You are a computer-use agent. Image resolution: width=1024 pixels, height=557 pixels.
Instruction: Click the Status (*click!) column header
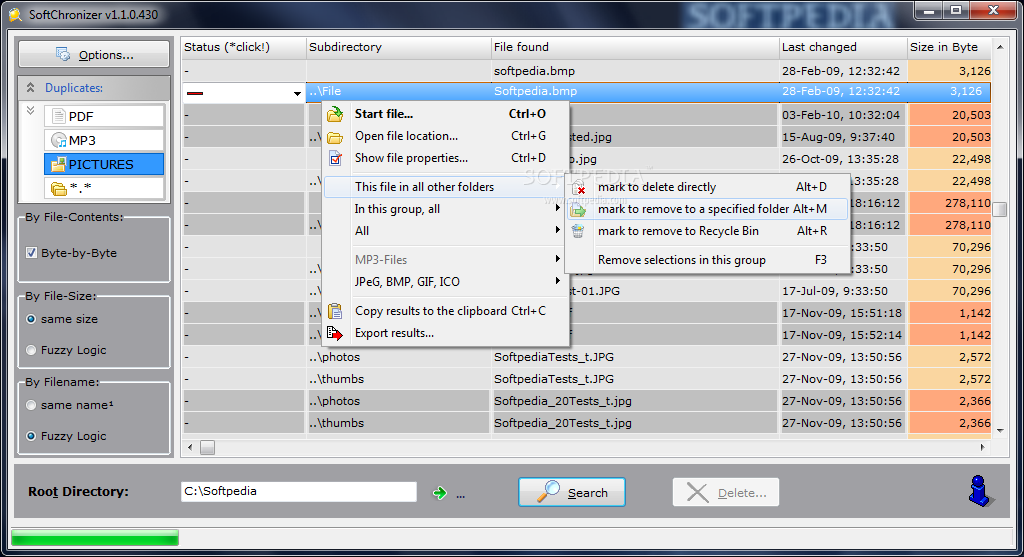coord(244,47)
